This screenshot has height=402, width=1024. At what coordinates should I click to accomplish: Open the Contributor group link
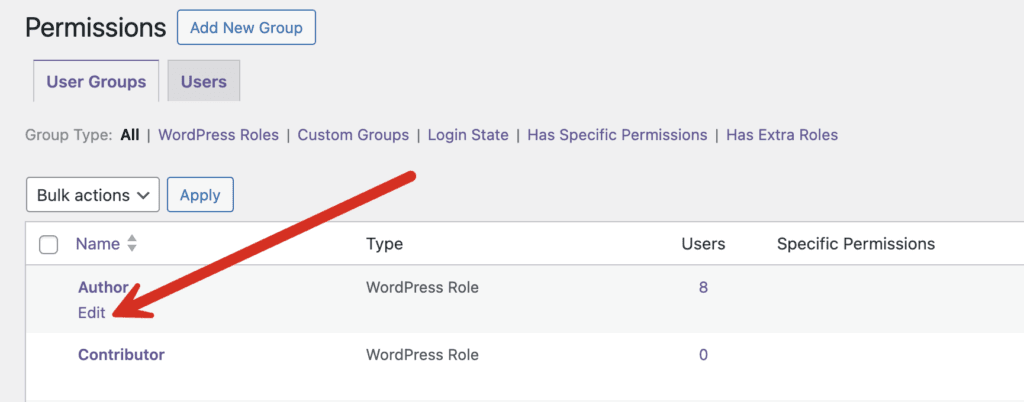(x=121, y=355)
